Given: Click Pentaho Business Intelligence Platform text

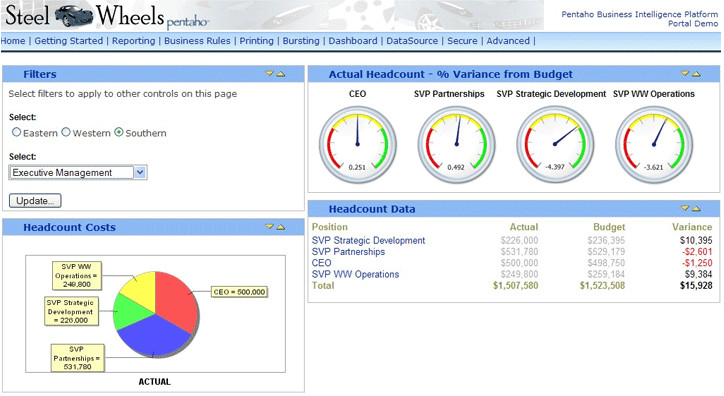Looking at the screenshot, I should coord(640,14).
